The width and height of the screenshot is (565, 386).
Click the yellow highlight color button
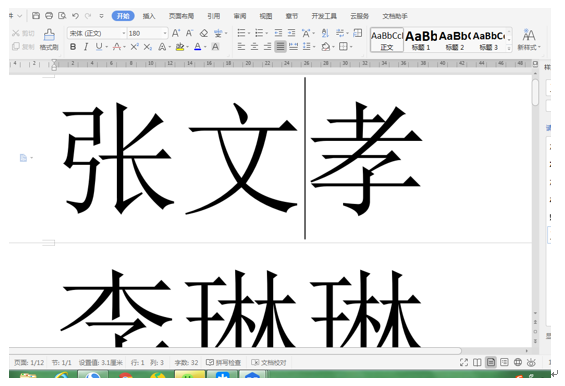tap(180, 46)
